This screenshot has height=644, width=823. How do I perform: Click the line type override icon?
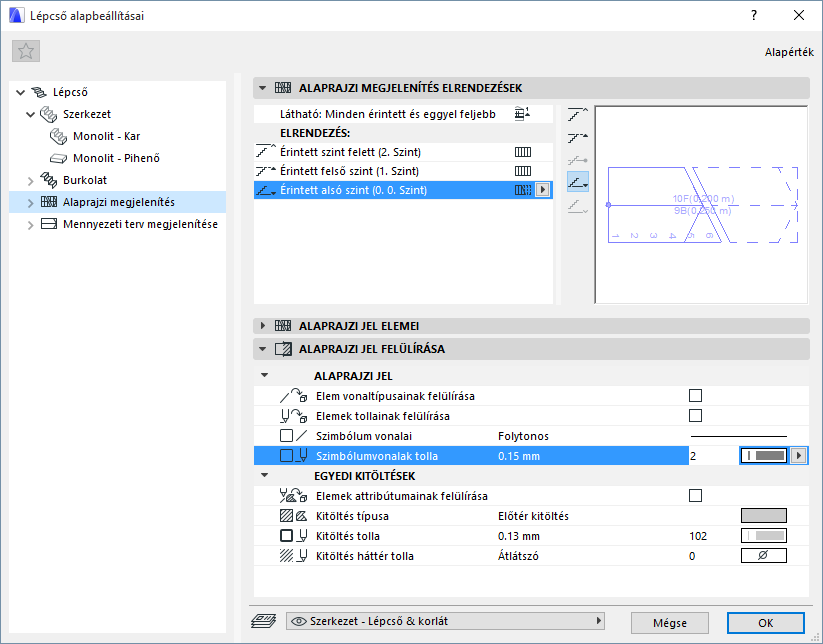[293, 396]
